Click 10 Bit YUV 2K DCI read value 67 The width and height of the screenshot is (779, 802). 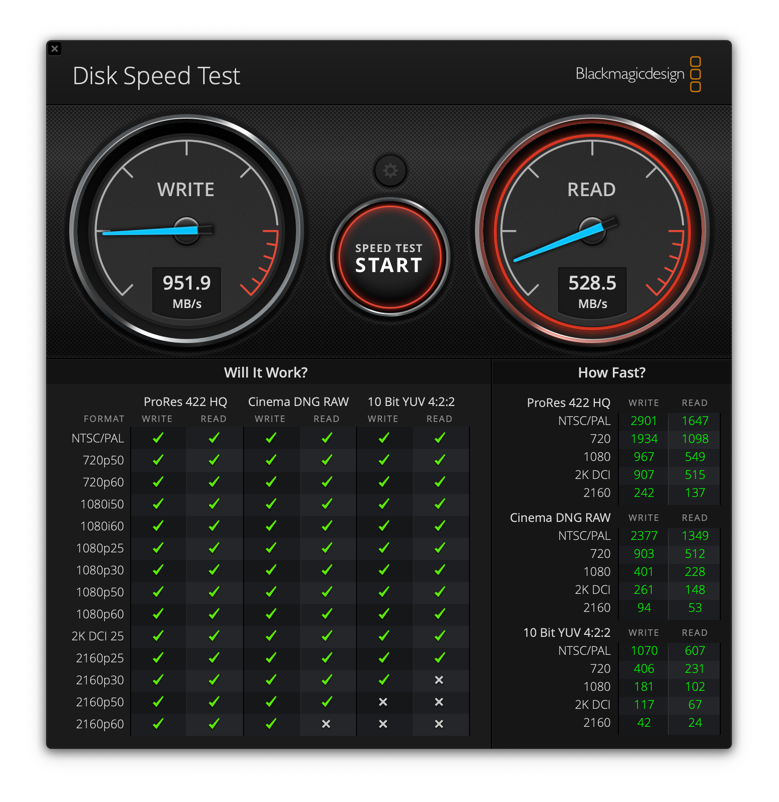point(695,704)
